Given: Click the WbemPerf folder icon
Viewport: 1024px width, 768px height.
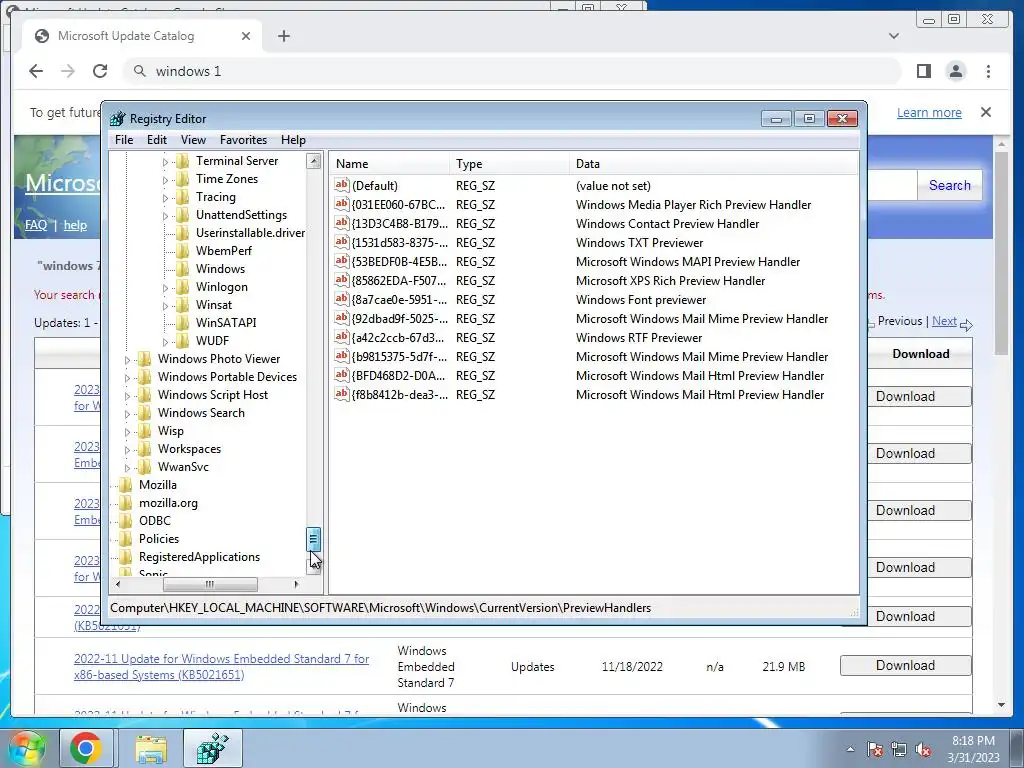Looking at the screenshot, I should 183,251.
